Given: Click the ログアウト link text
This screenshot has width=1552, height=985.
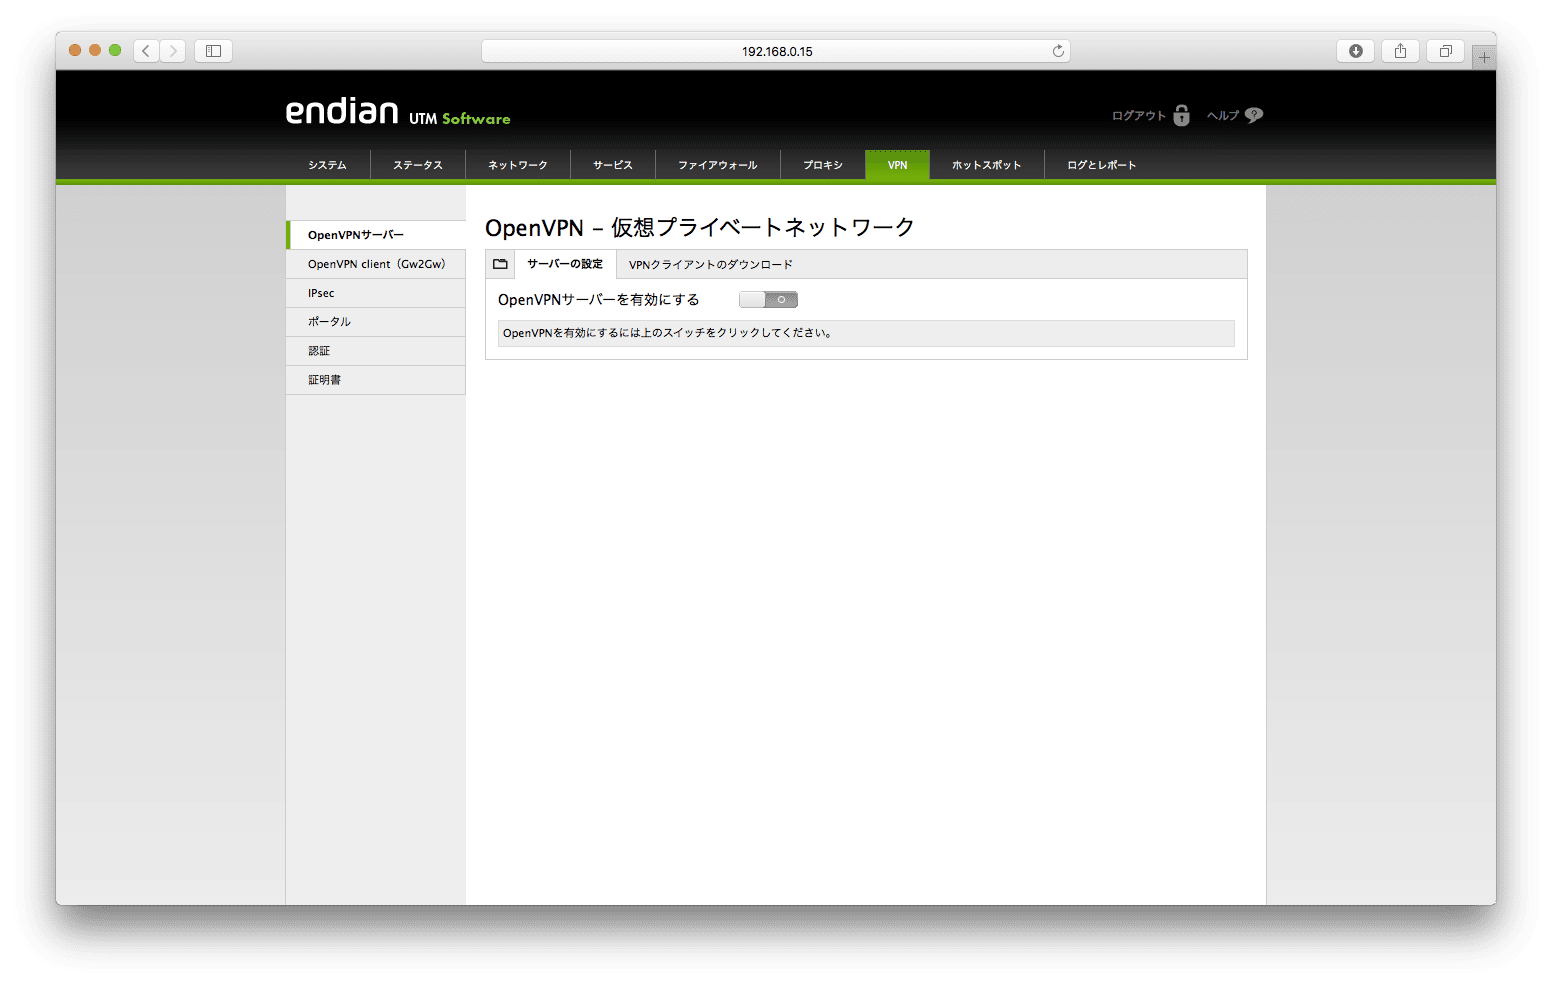Looking at the screenshot, I should pyautogui.click(x=1139, y=116).
